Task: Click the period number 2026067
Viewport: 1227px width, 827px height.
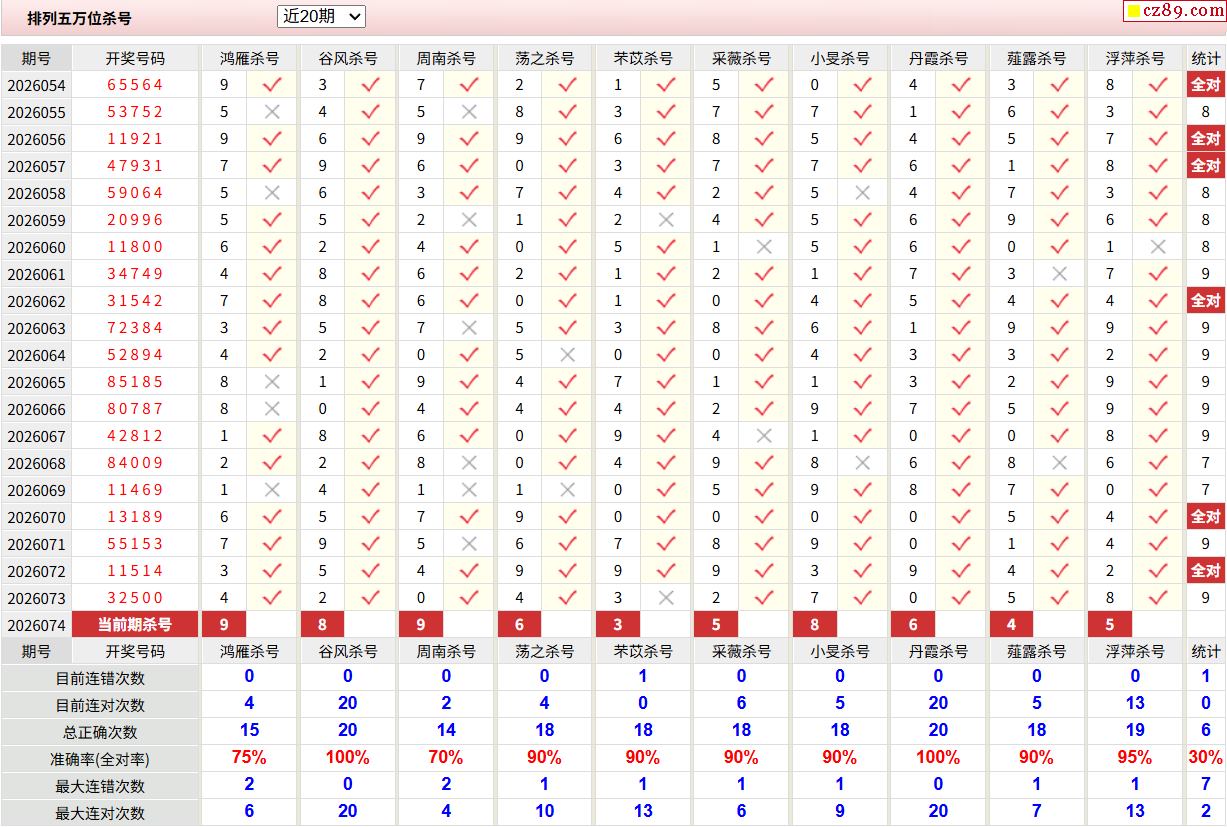Action: click(36, 436)
